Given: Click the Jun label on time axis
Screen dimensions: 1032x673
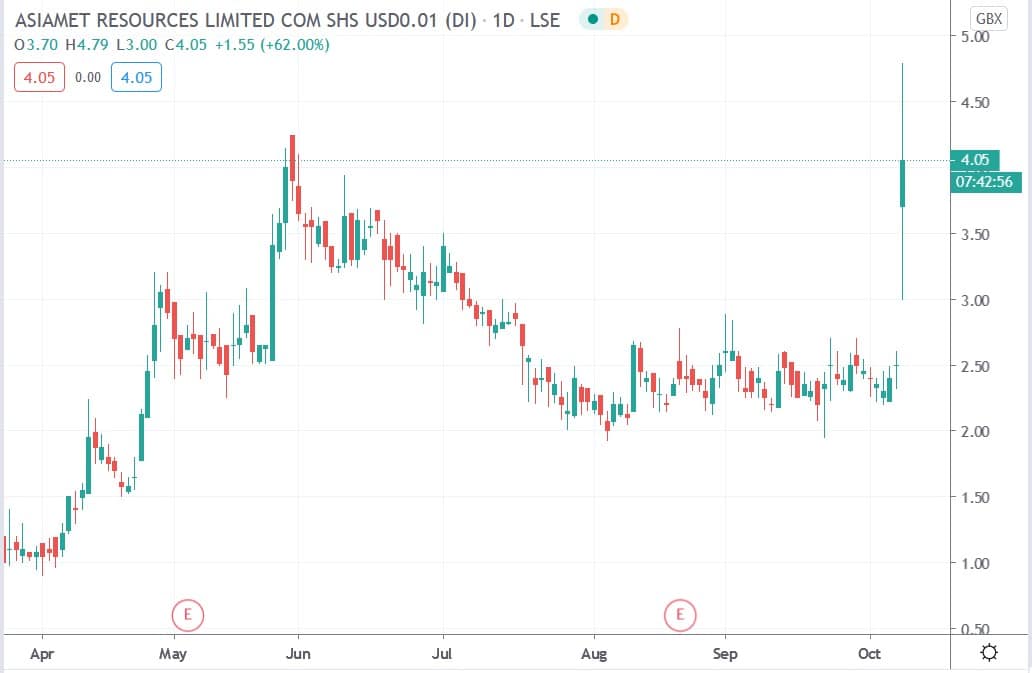Looking at the screenshot, I should tap(297, 654).
